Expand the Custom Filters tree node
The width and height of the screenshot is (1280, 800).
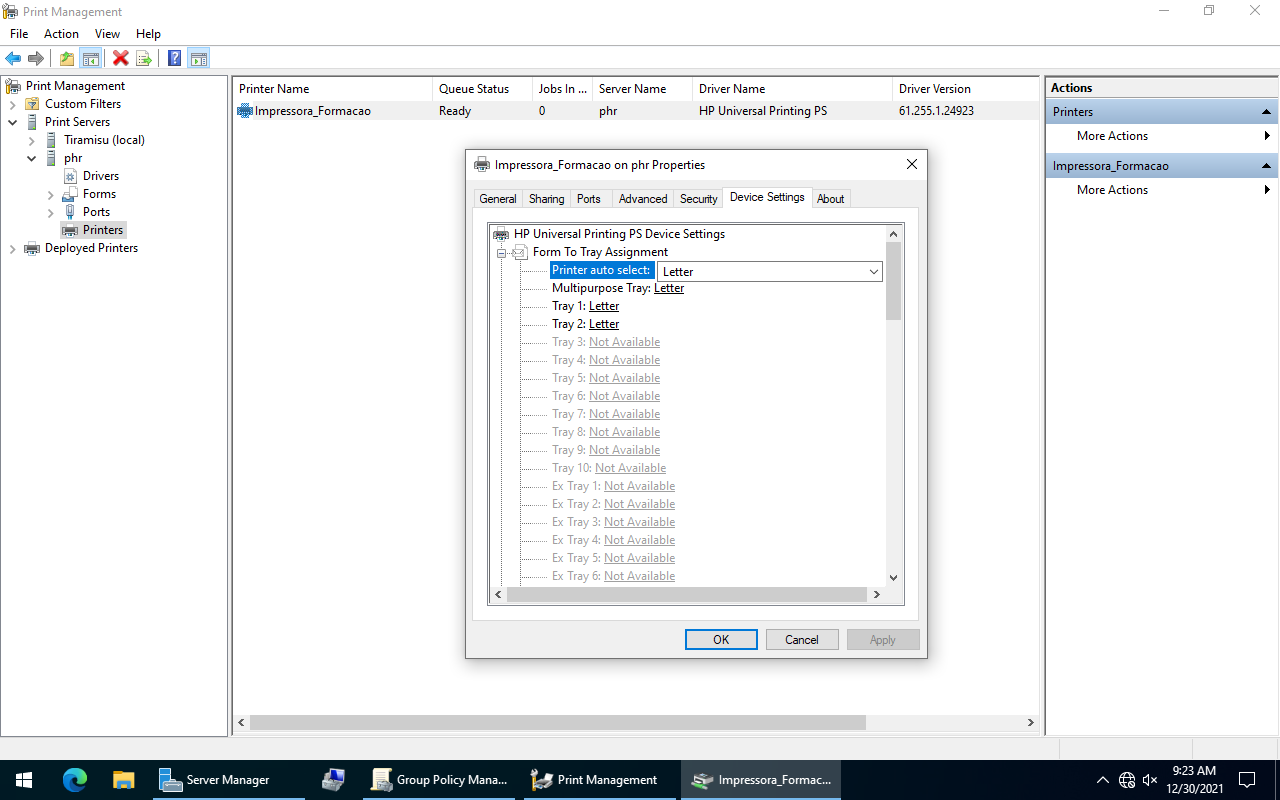12,104
